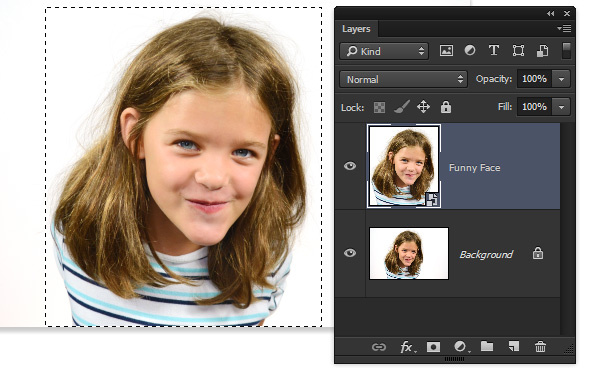This screenshot has height=375, width=600.
Task: Collapse the panel with double arrows
Action: (551, 13)
